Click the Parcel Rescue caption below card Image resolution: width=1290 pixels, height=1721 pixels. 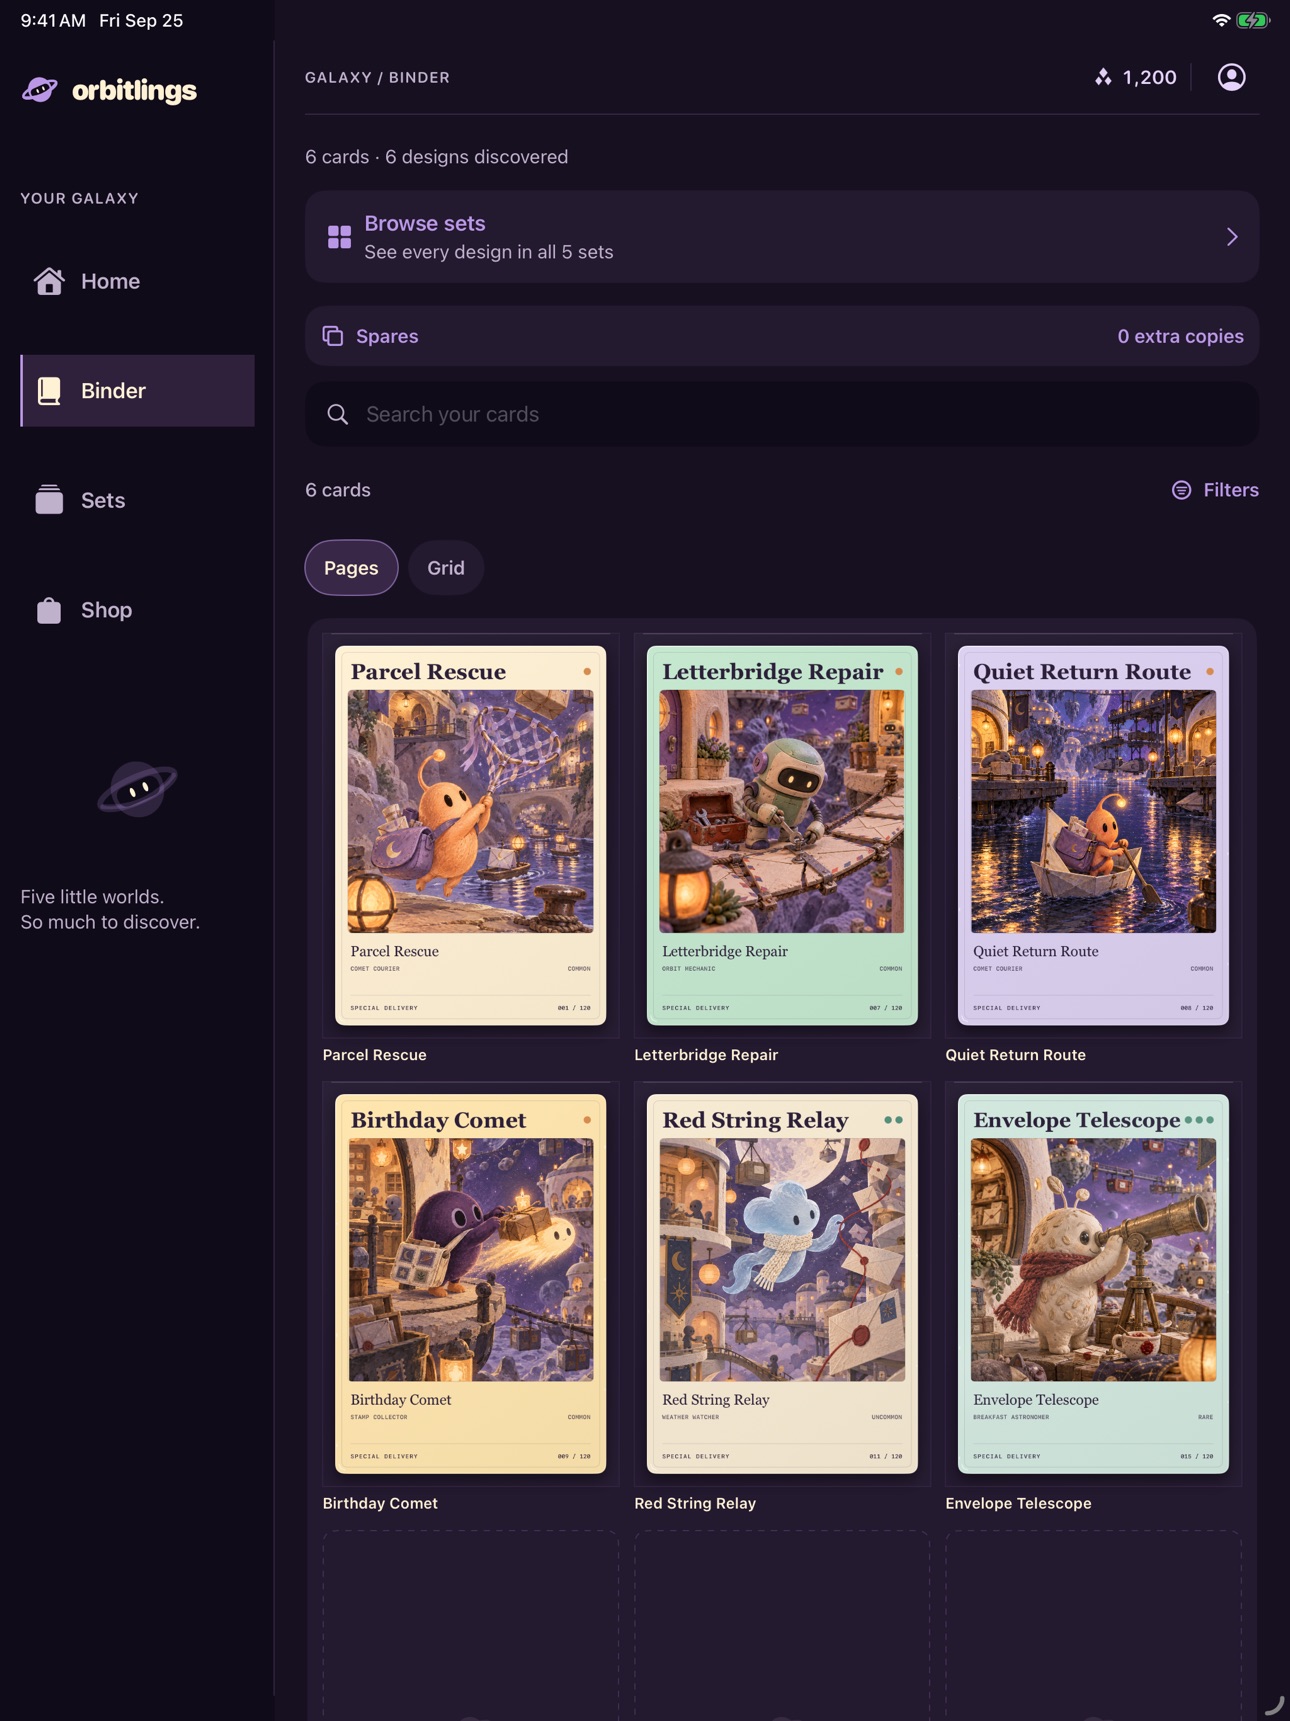[x=375, y=1055]
